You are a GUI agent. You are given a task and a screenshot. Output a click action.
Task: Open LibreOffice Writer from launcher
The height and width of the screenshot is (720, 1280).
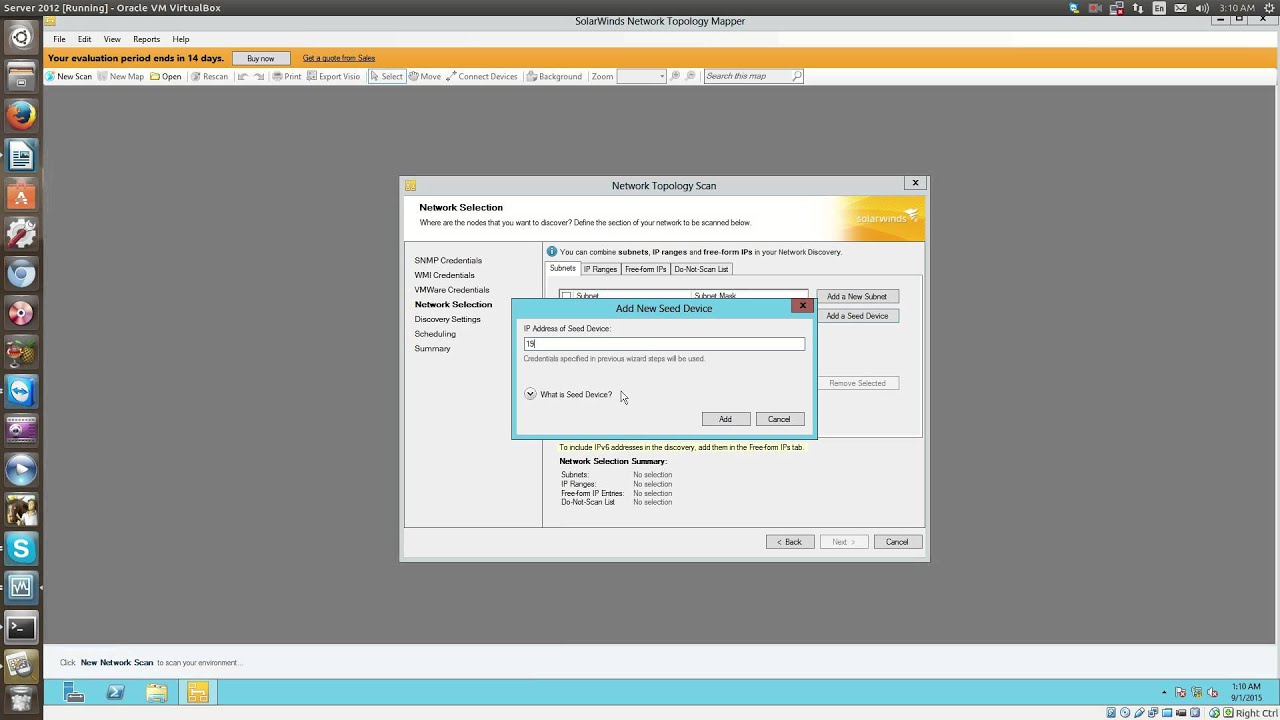pyautogui.click(x=21, y=155)
